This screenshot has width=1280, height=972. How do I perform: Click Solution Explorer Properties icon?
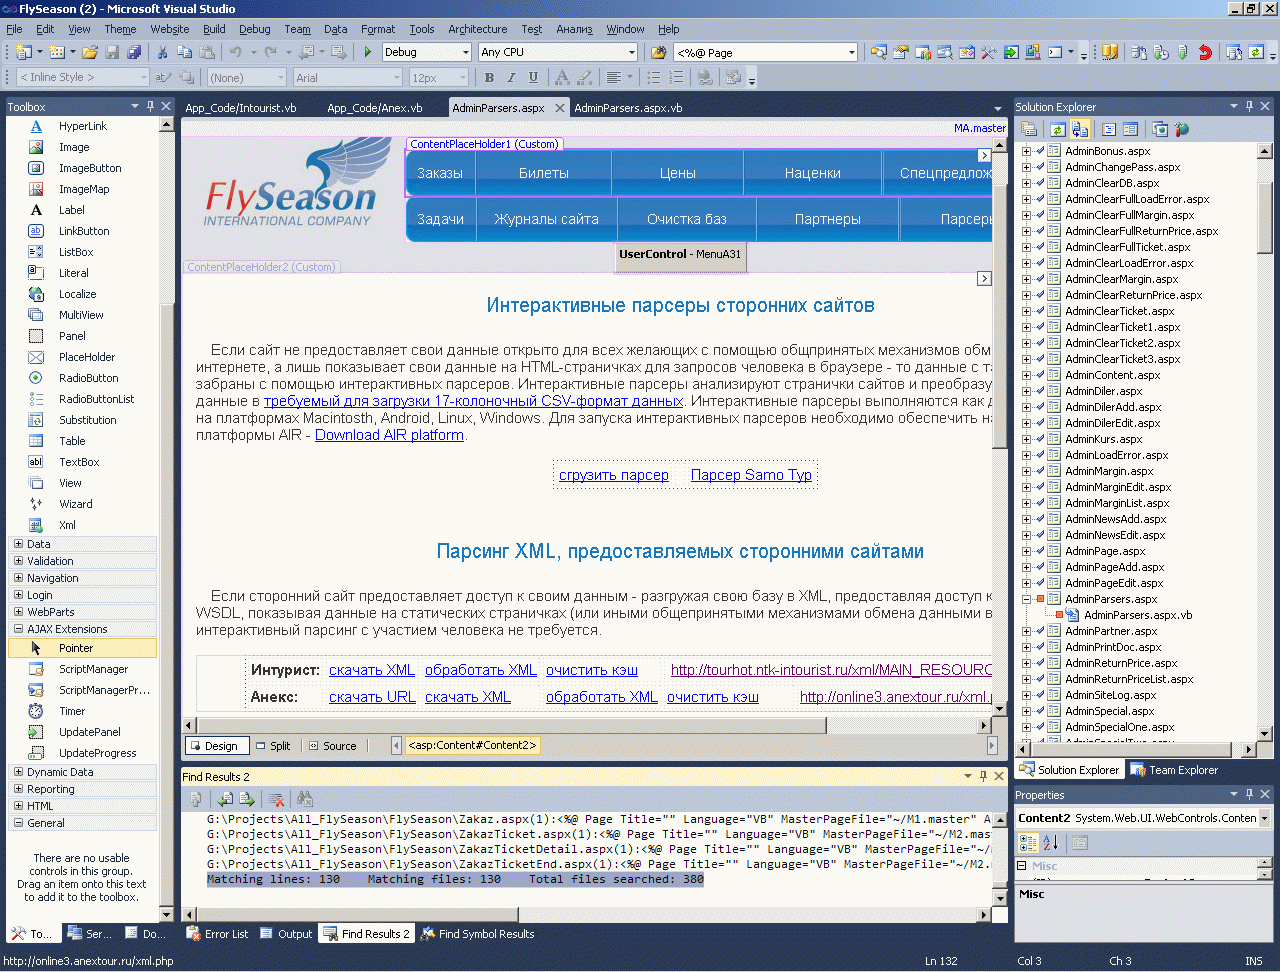pos(1028,129)
